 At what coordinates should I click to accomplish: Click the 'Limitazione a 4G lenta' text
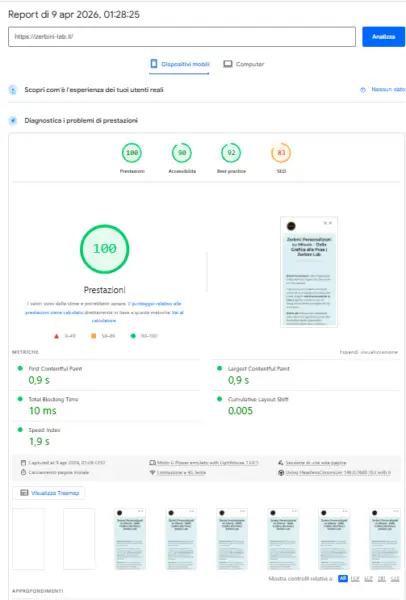click(181, 473)
